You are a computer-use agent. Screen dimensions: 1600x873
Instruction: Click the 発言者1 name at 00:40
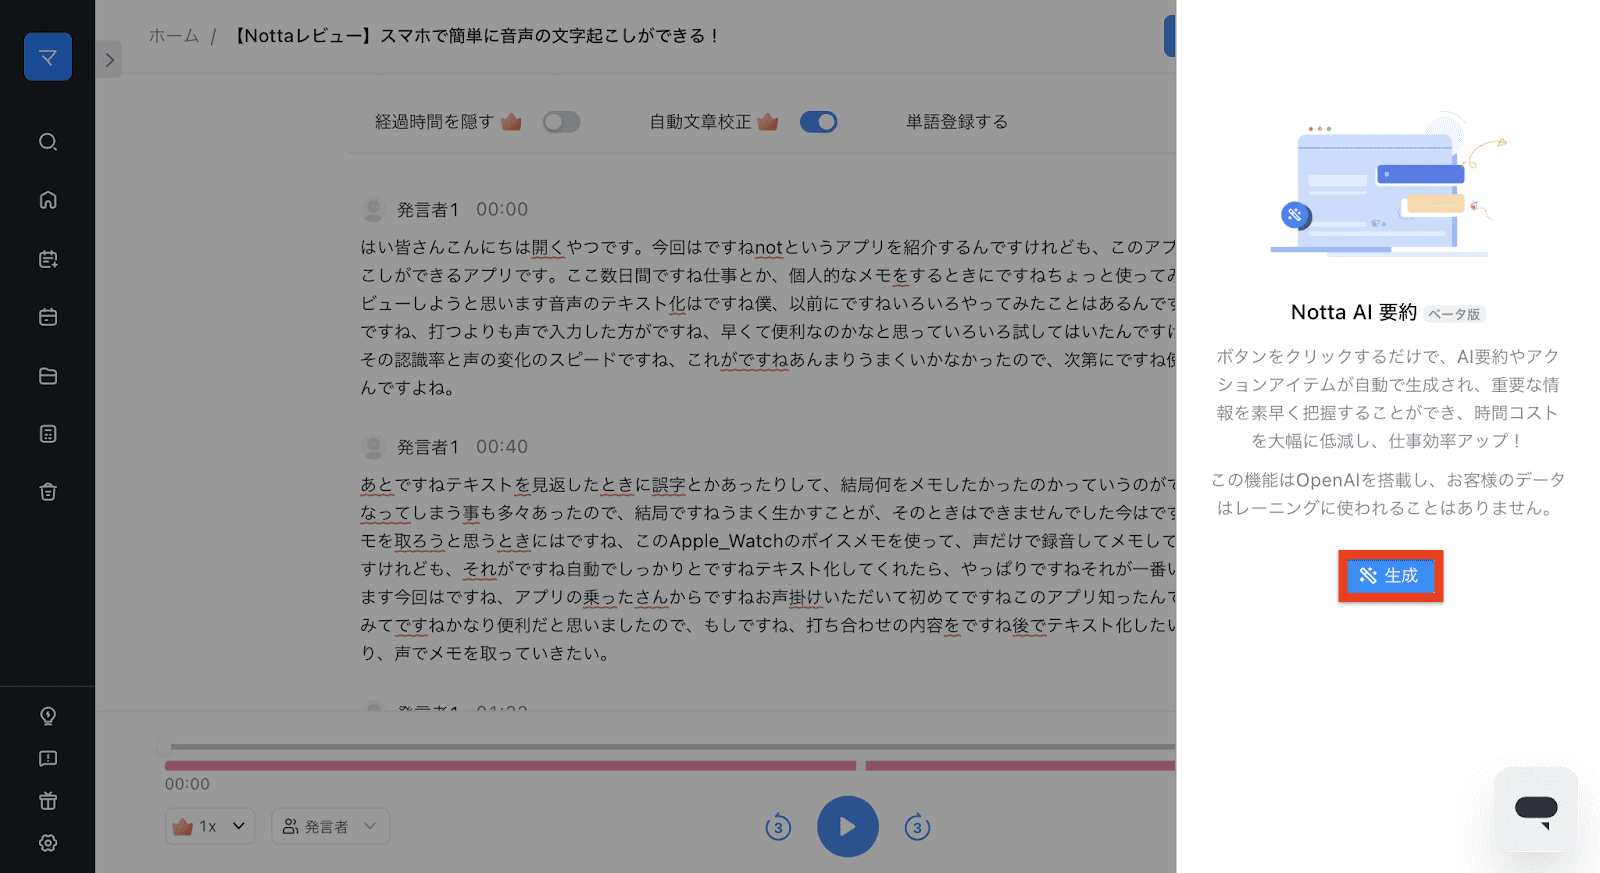(427, 447)
